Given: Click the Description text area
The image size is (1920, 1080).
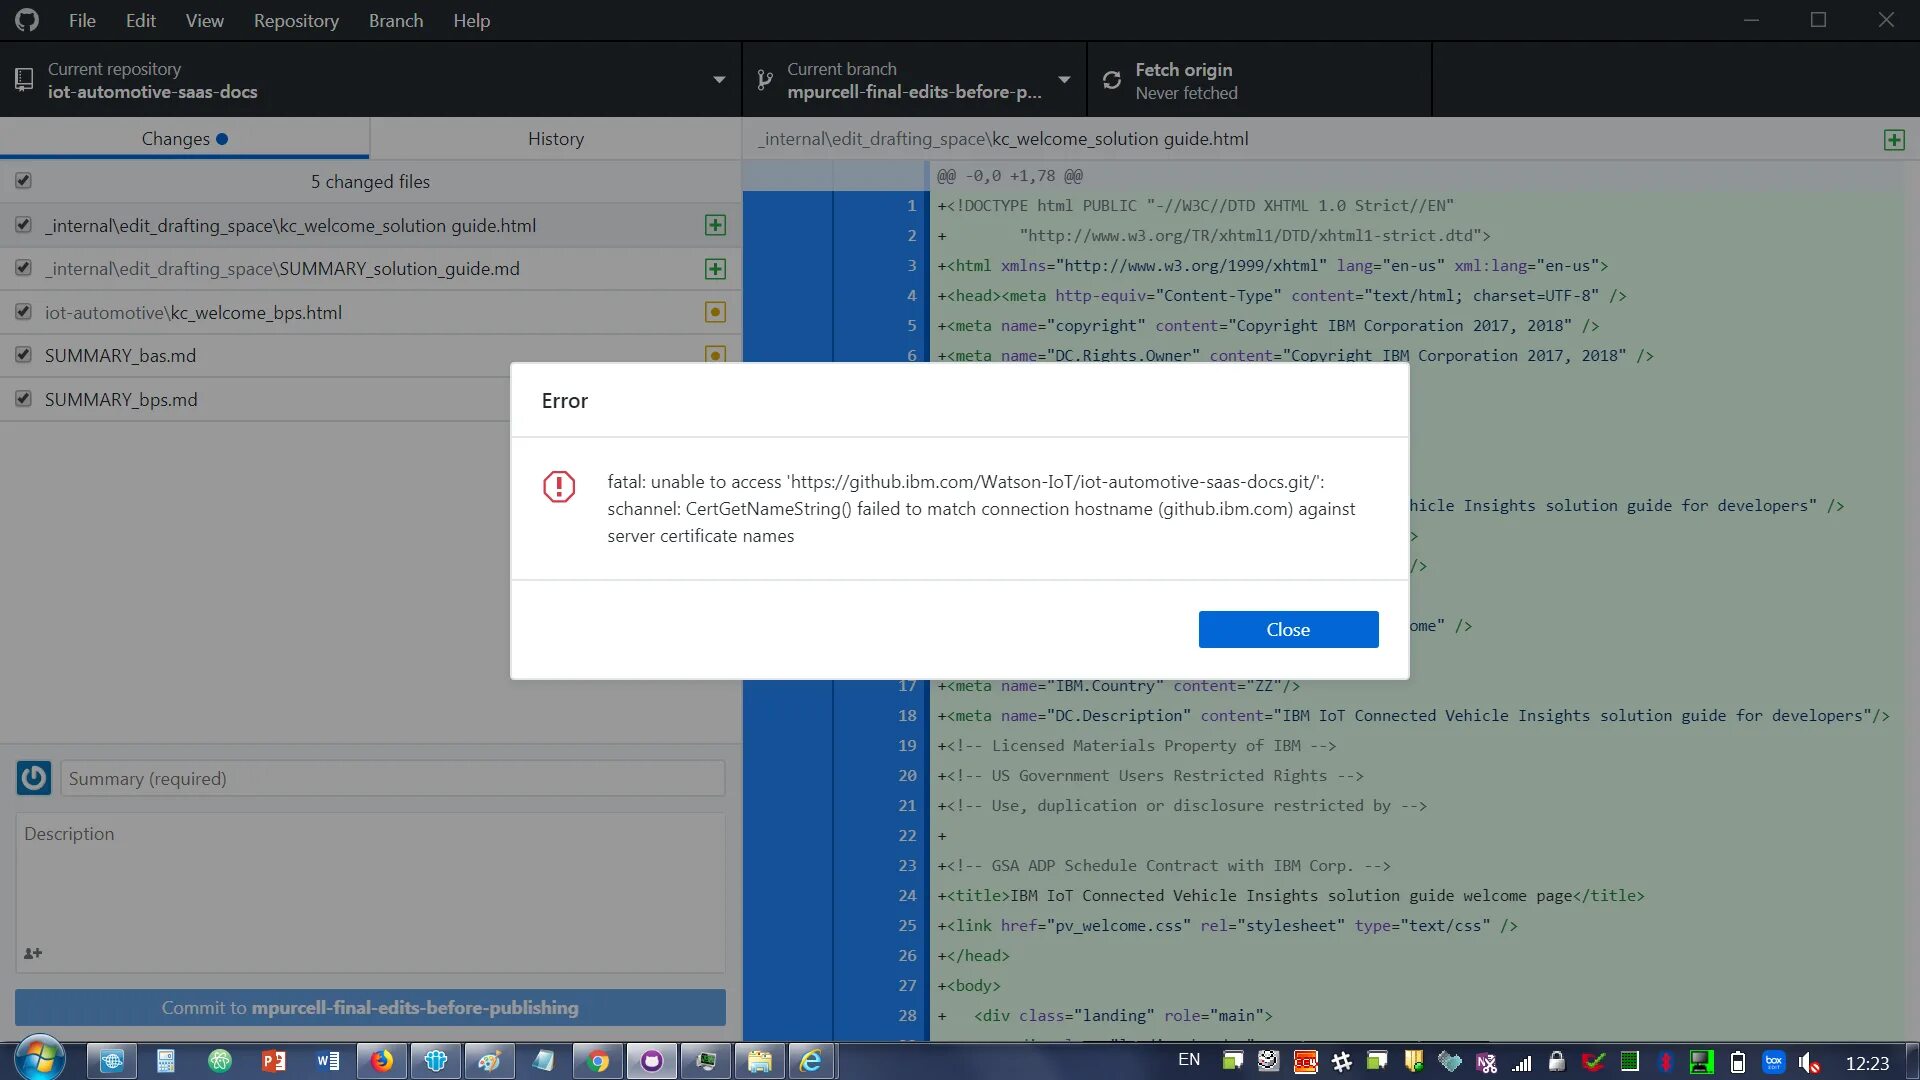Looking at the screenshot, I should 370,892.
